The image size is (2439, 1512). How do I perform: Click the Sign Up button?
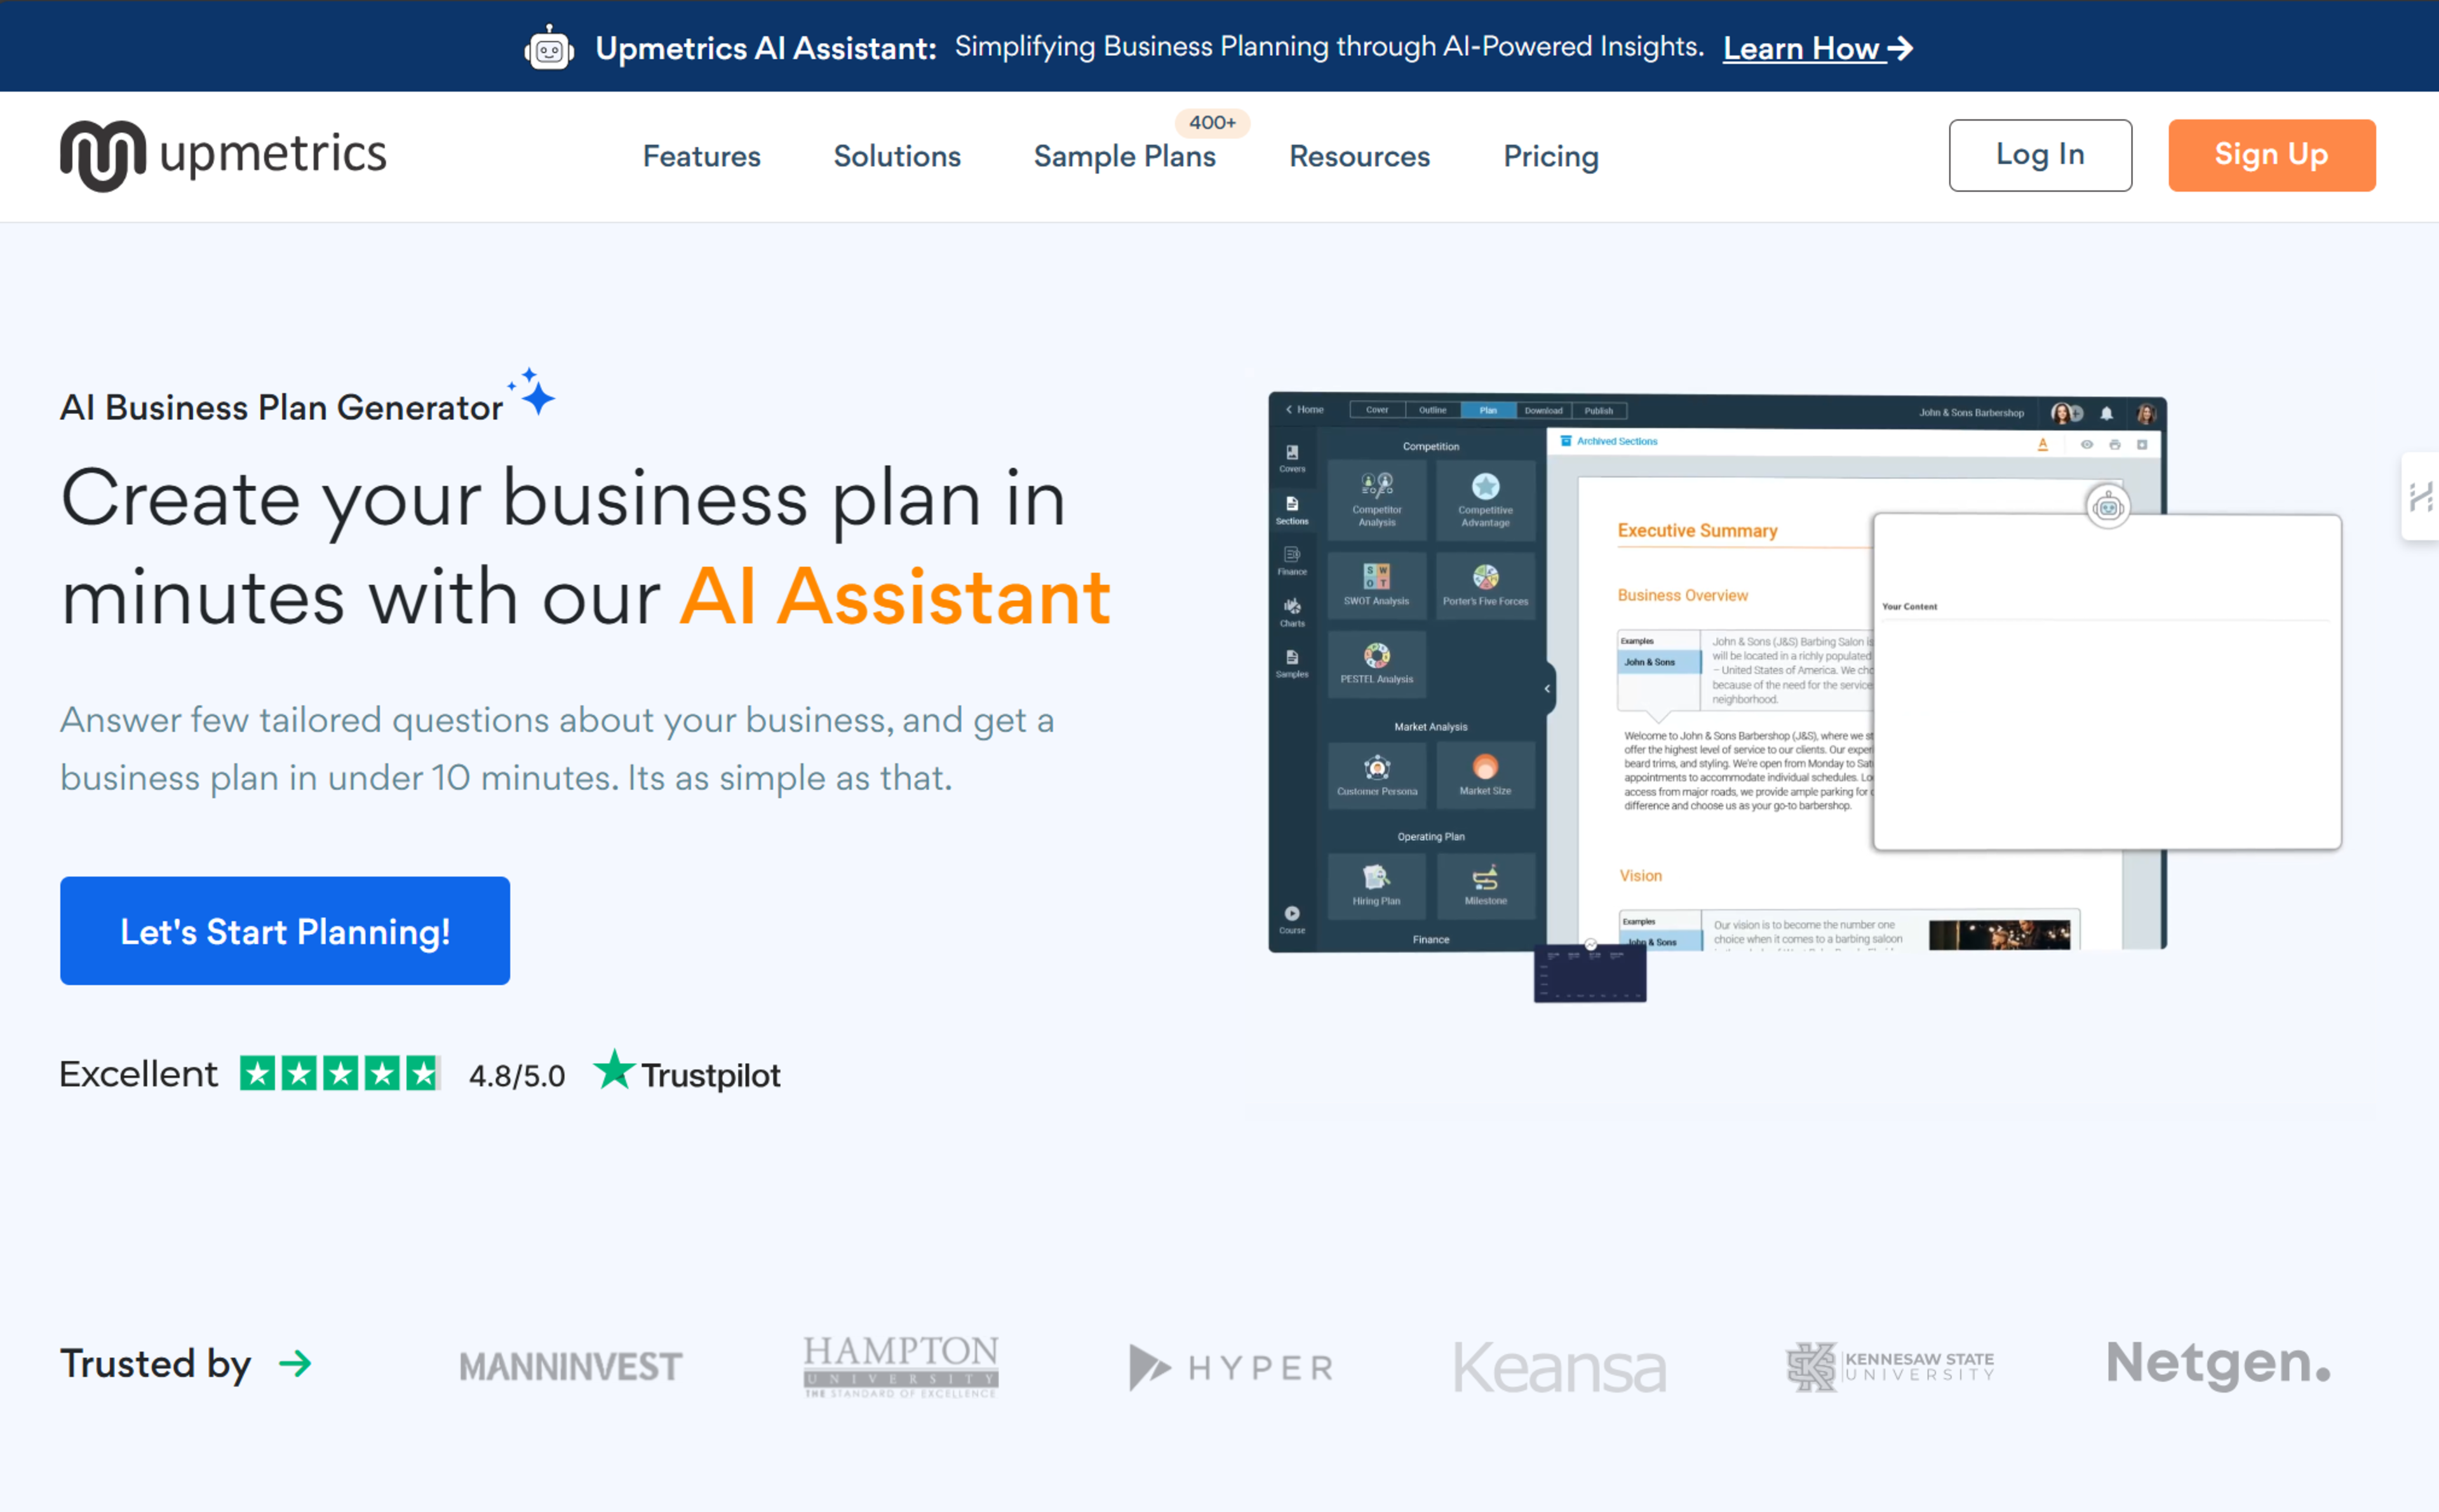[2271, 155]
